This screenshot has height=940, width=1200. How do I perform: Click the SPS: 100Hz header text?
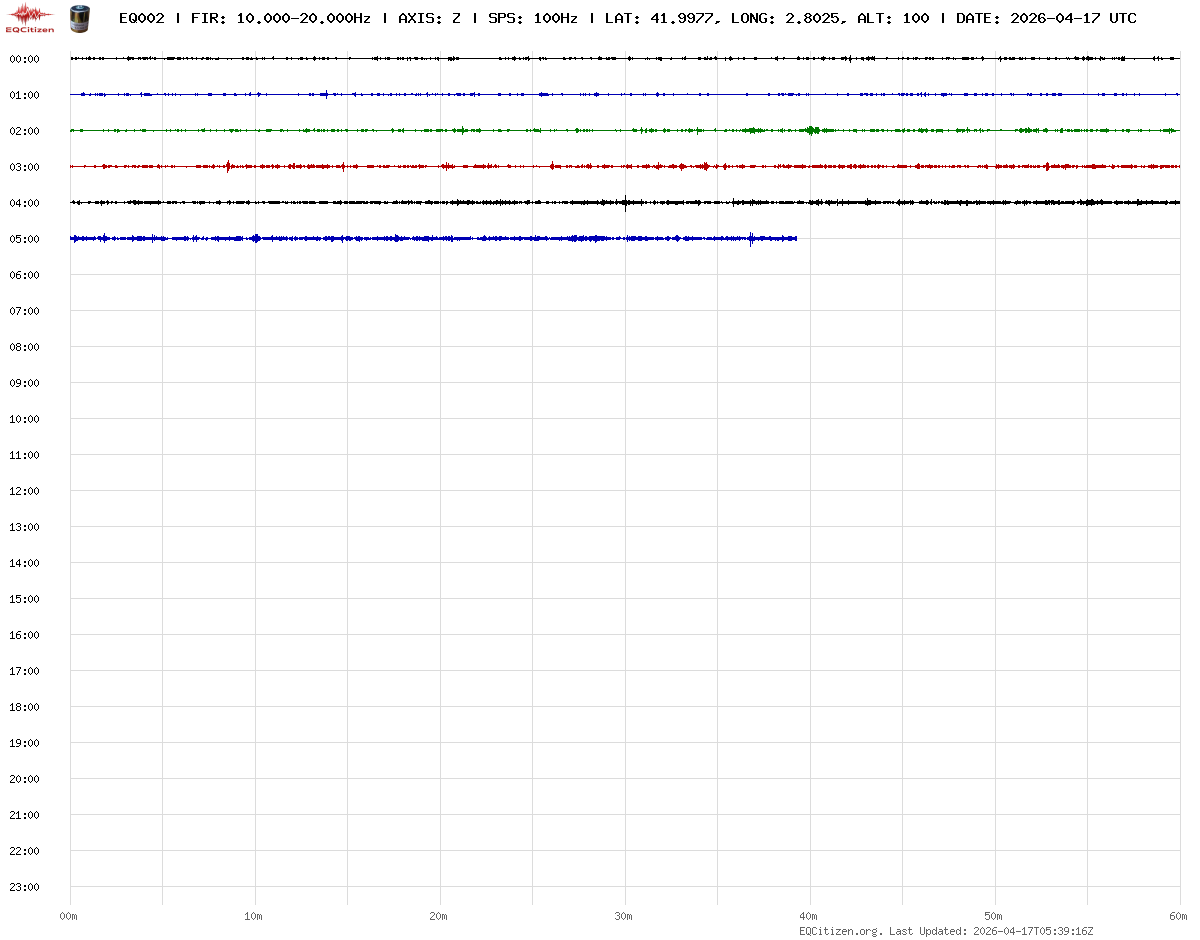[532, 18]
